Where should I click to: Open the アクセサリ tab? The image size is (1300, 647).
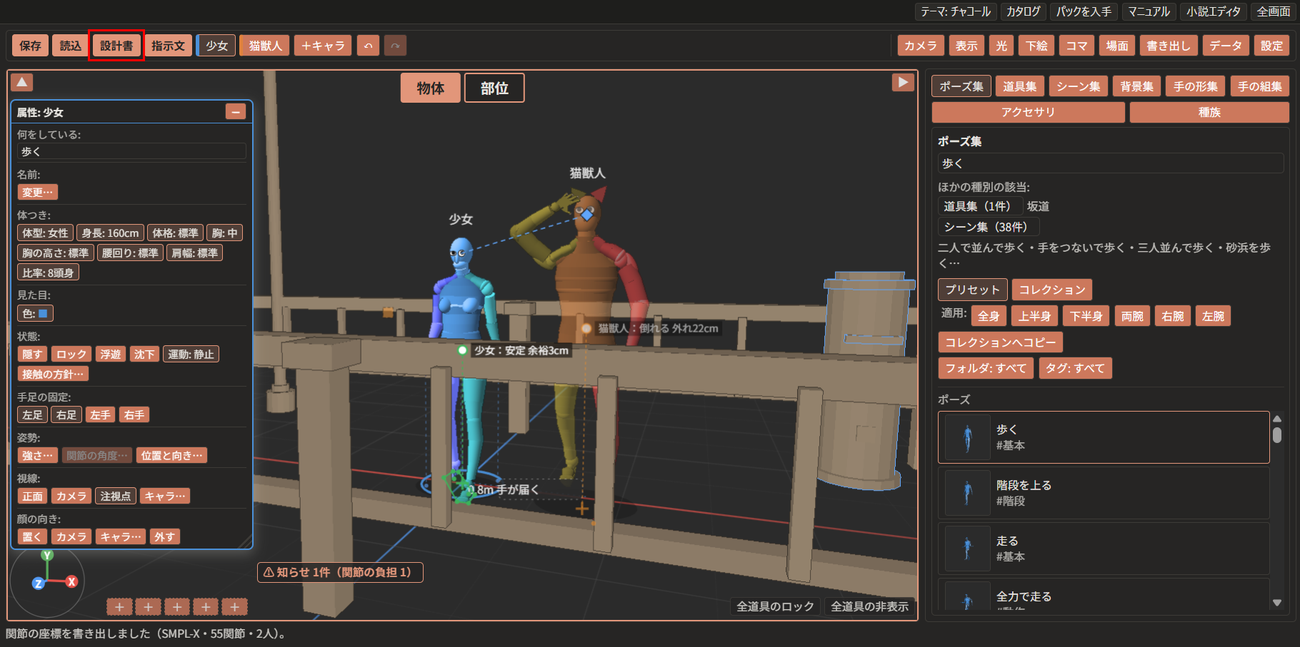coord(1027,112)
